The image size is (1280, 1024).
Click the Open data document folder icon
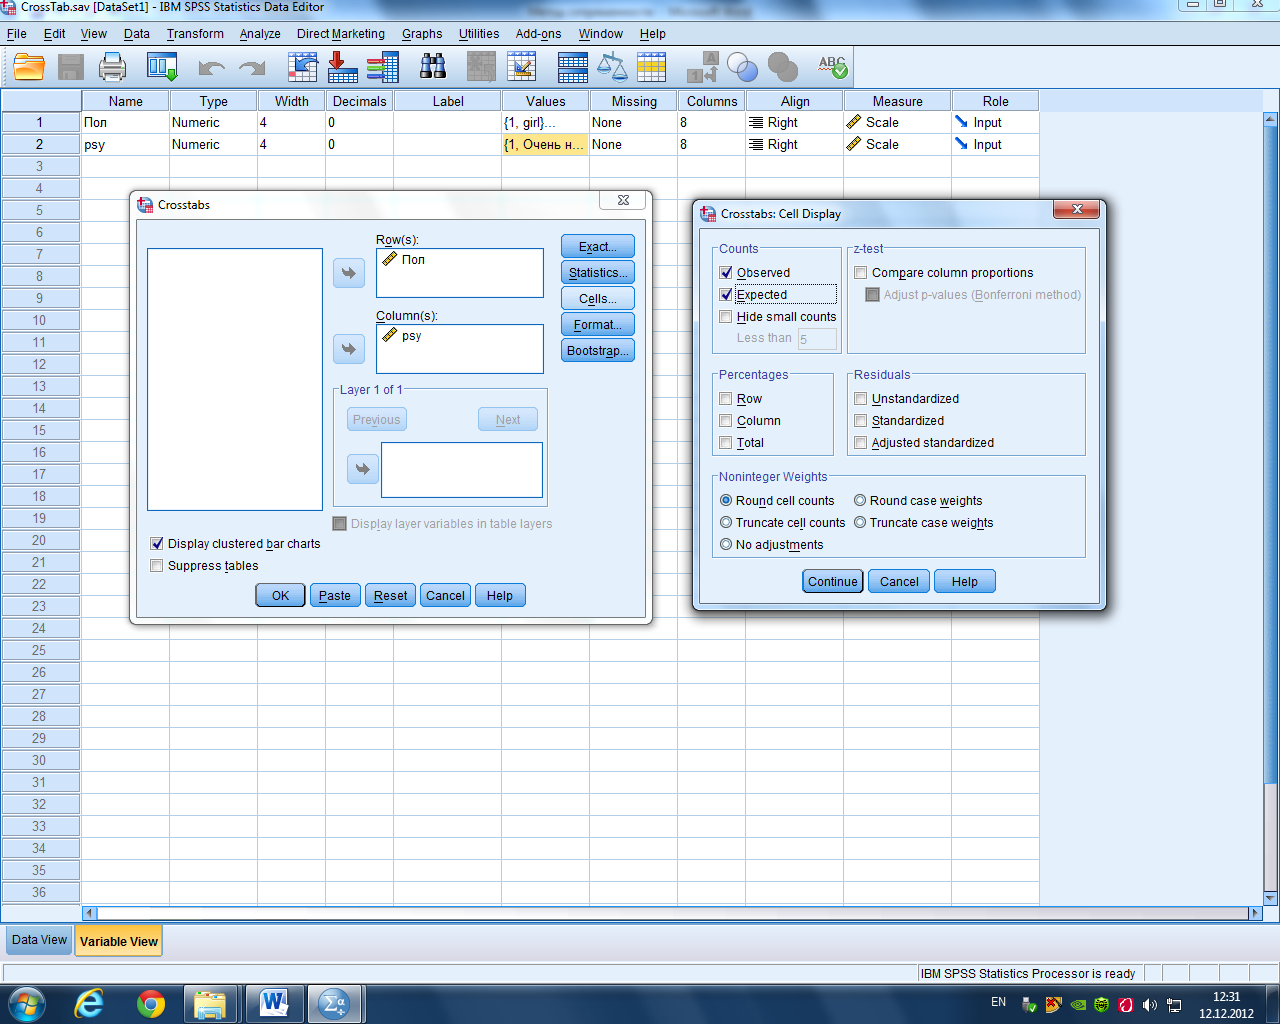pyautogui.click(x=29, y=68)
